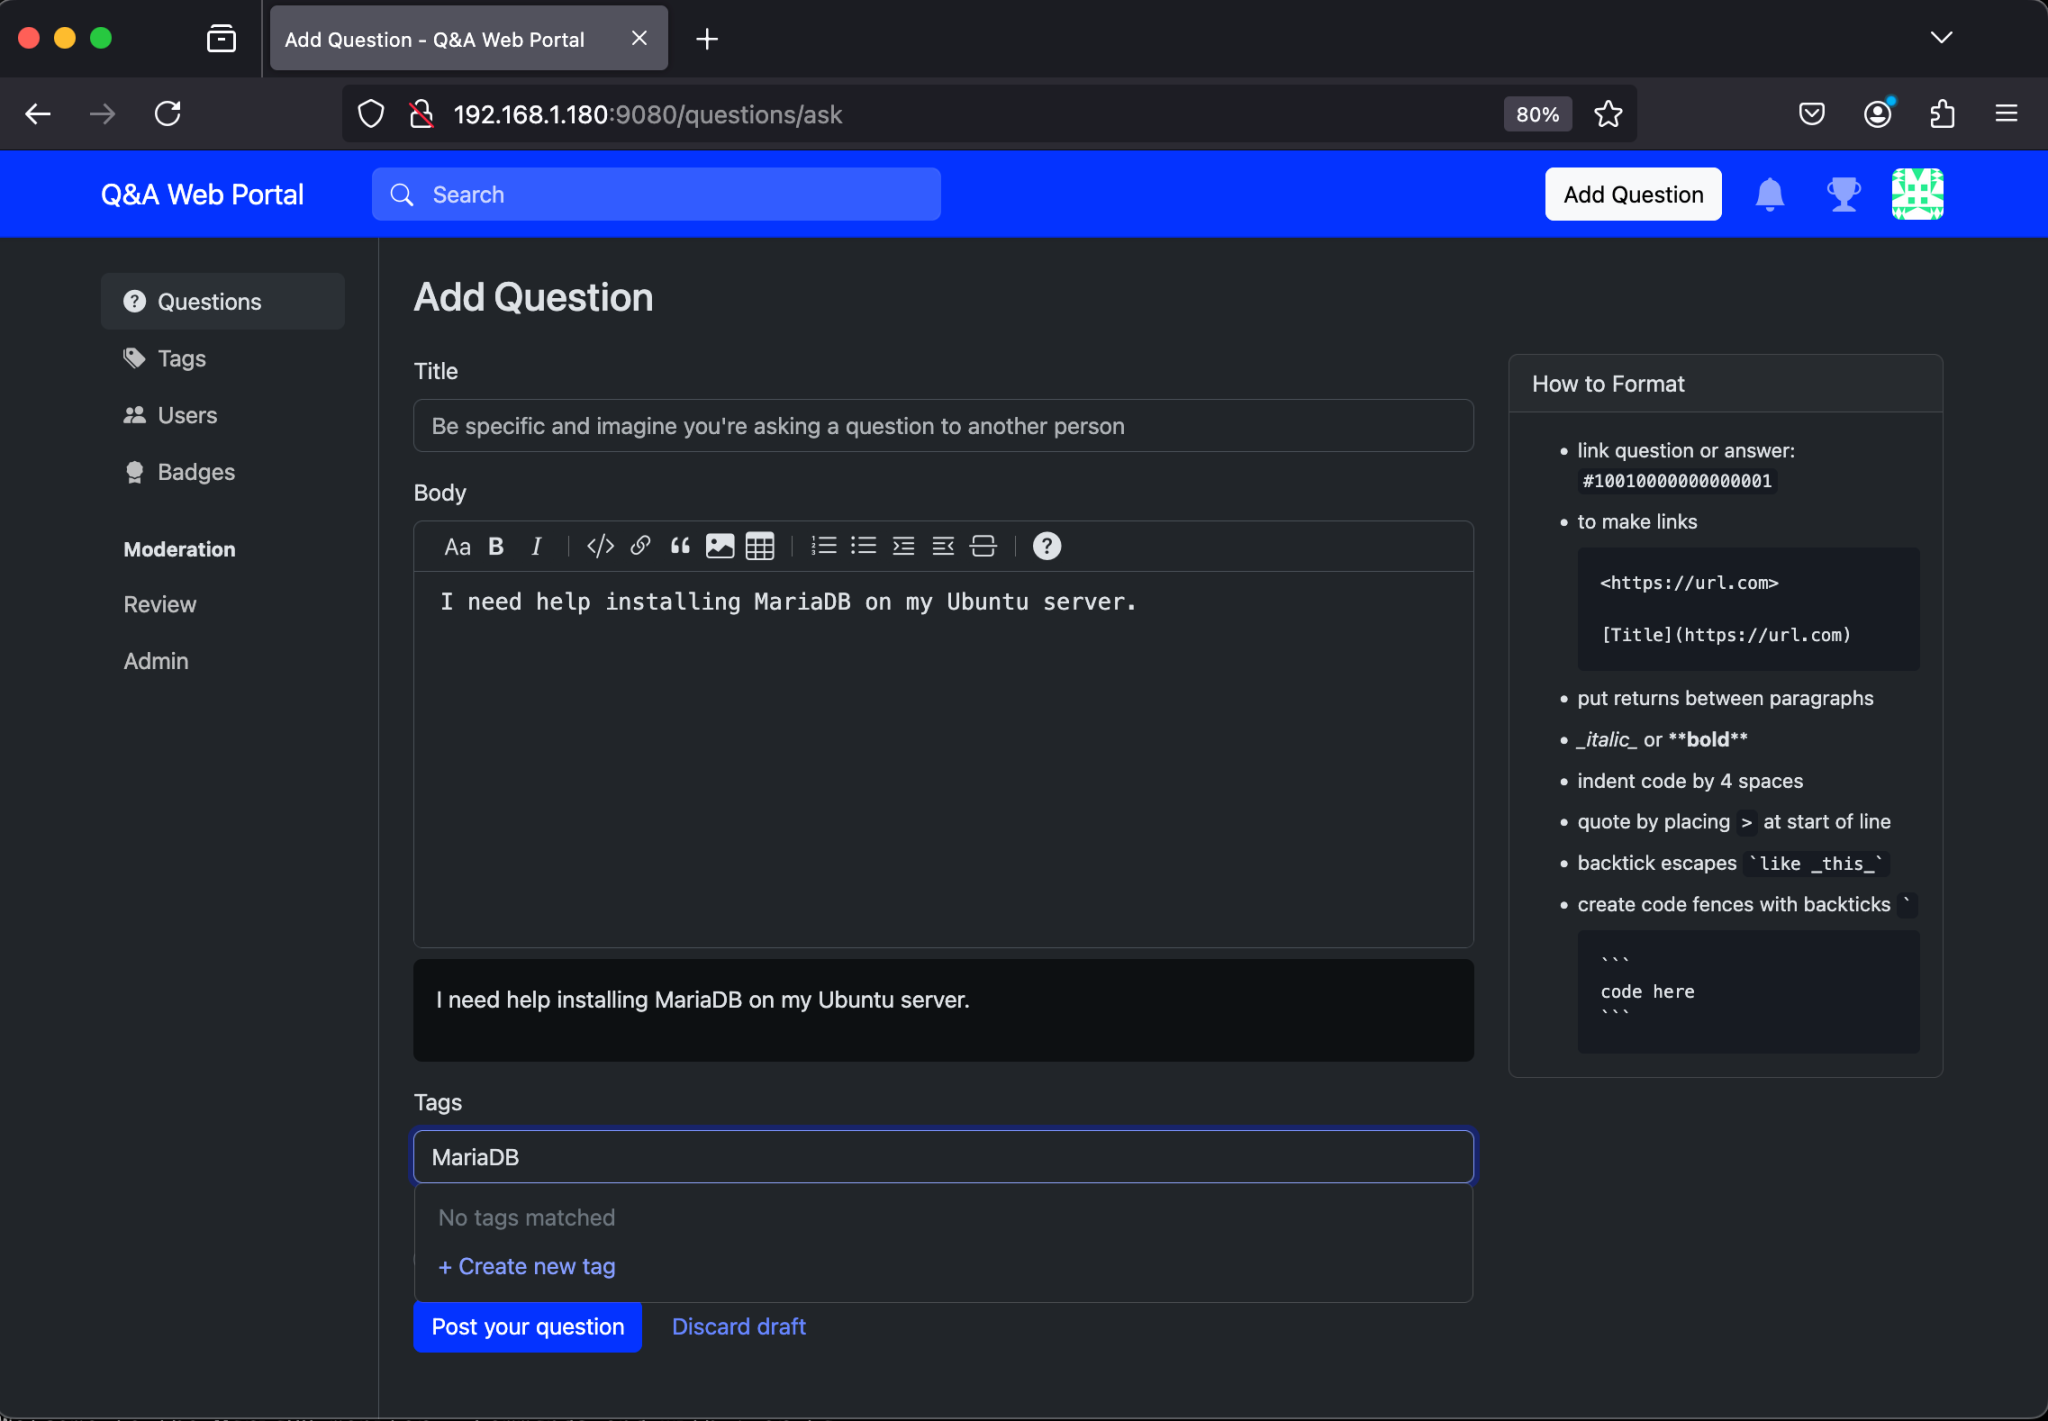Open the browser tab list chevron

[1941, 37]
